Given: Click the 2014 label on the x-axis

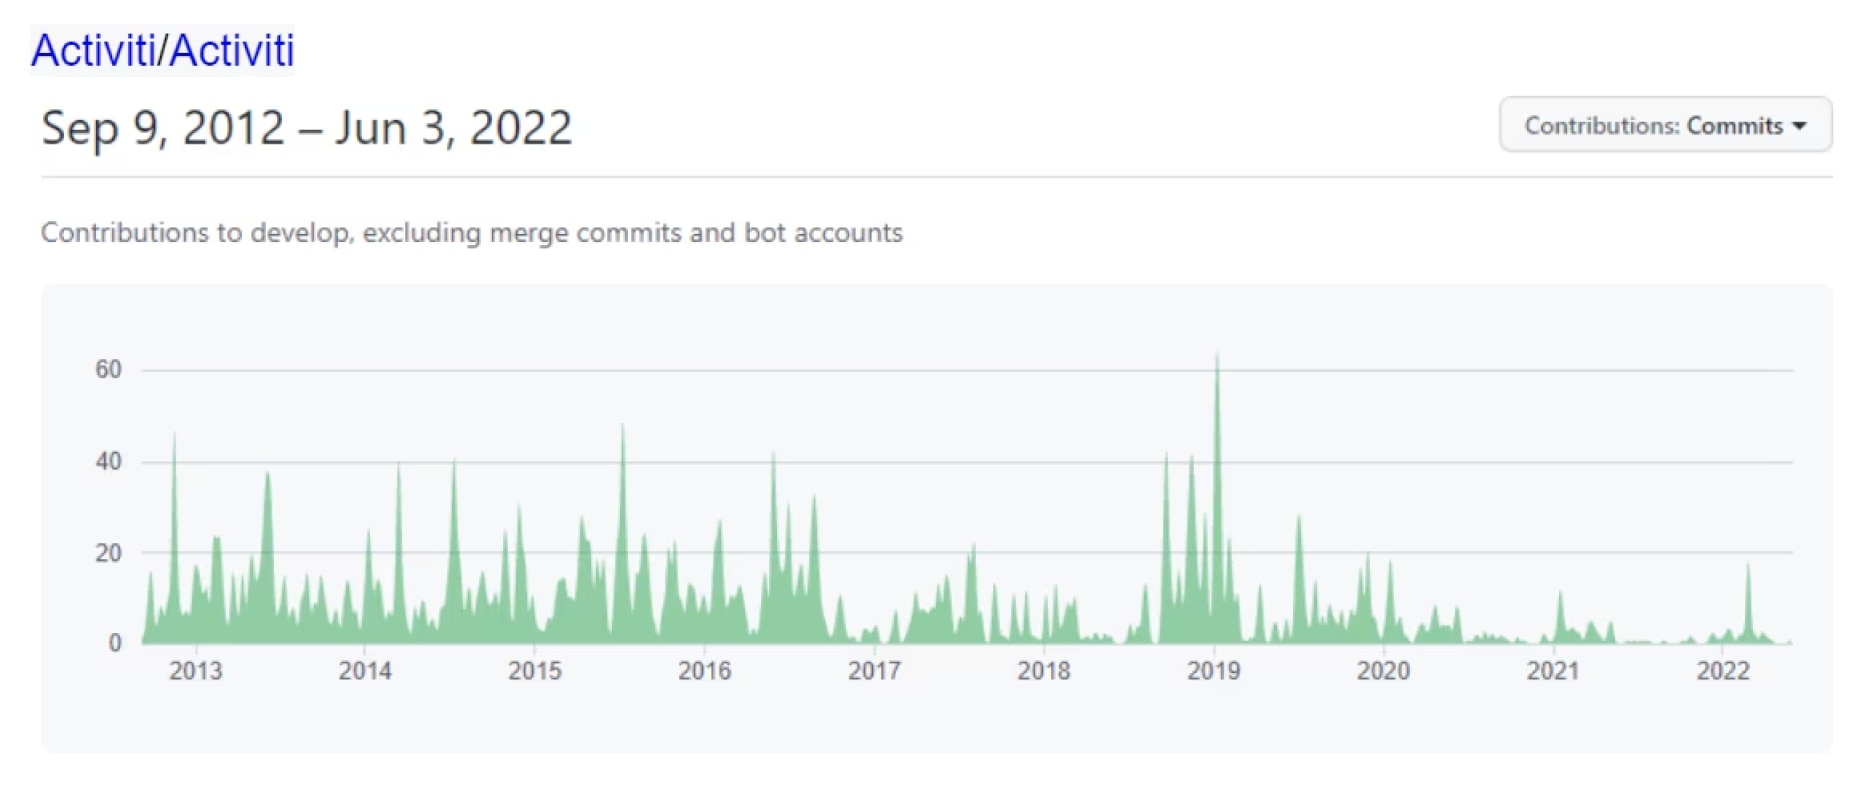Looking at the screenshot, I should click(x=365, y=671).
